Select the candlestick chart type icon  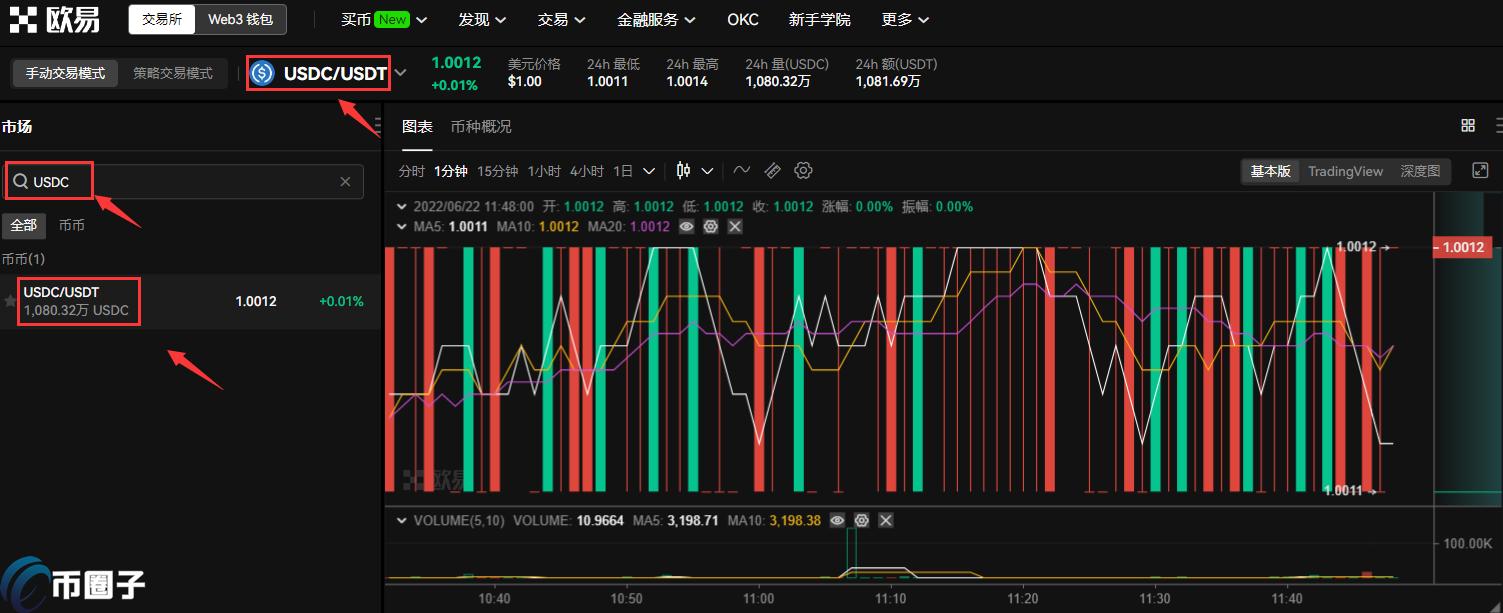point(682,170)
